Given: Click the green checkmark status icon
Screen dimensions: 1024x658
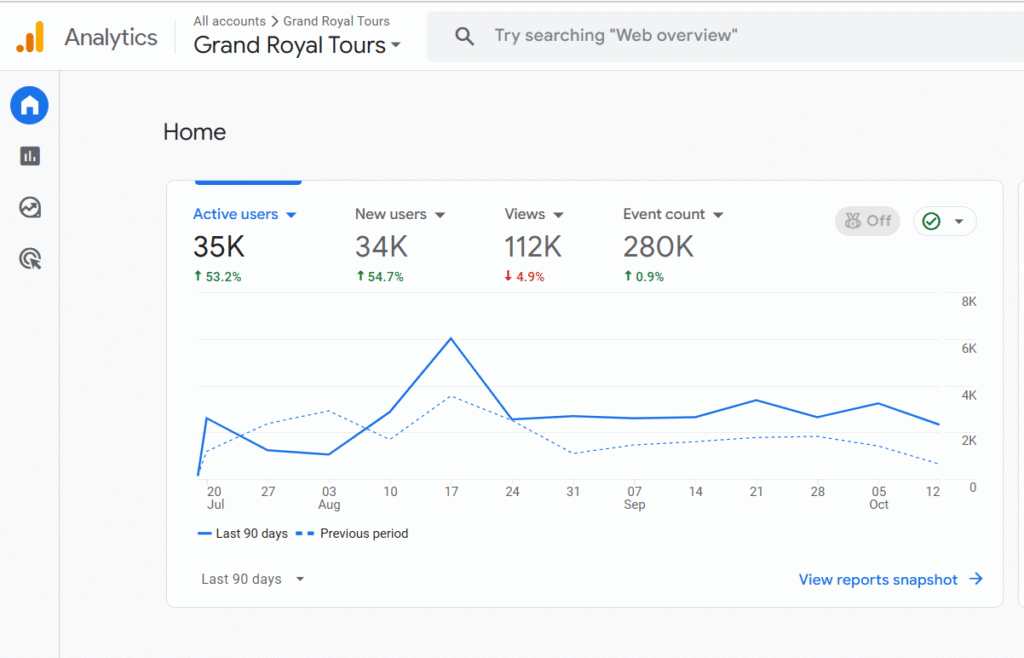Looking at the screenshot, I should point(932,221).
